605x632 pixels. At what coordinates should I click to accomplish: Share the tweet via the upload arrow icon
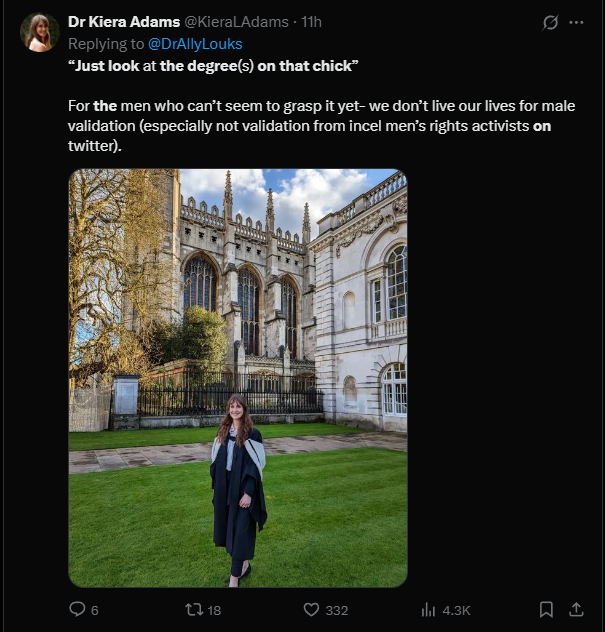pos(576,609)
